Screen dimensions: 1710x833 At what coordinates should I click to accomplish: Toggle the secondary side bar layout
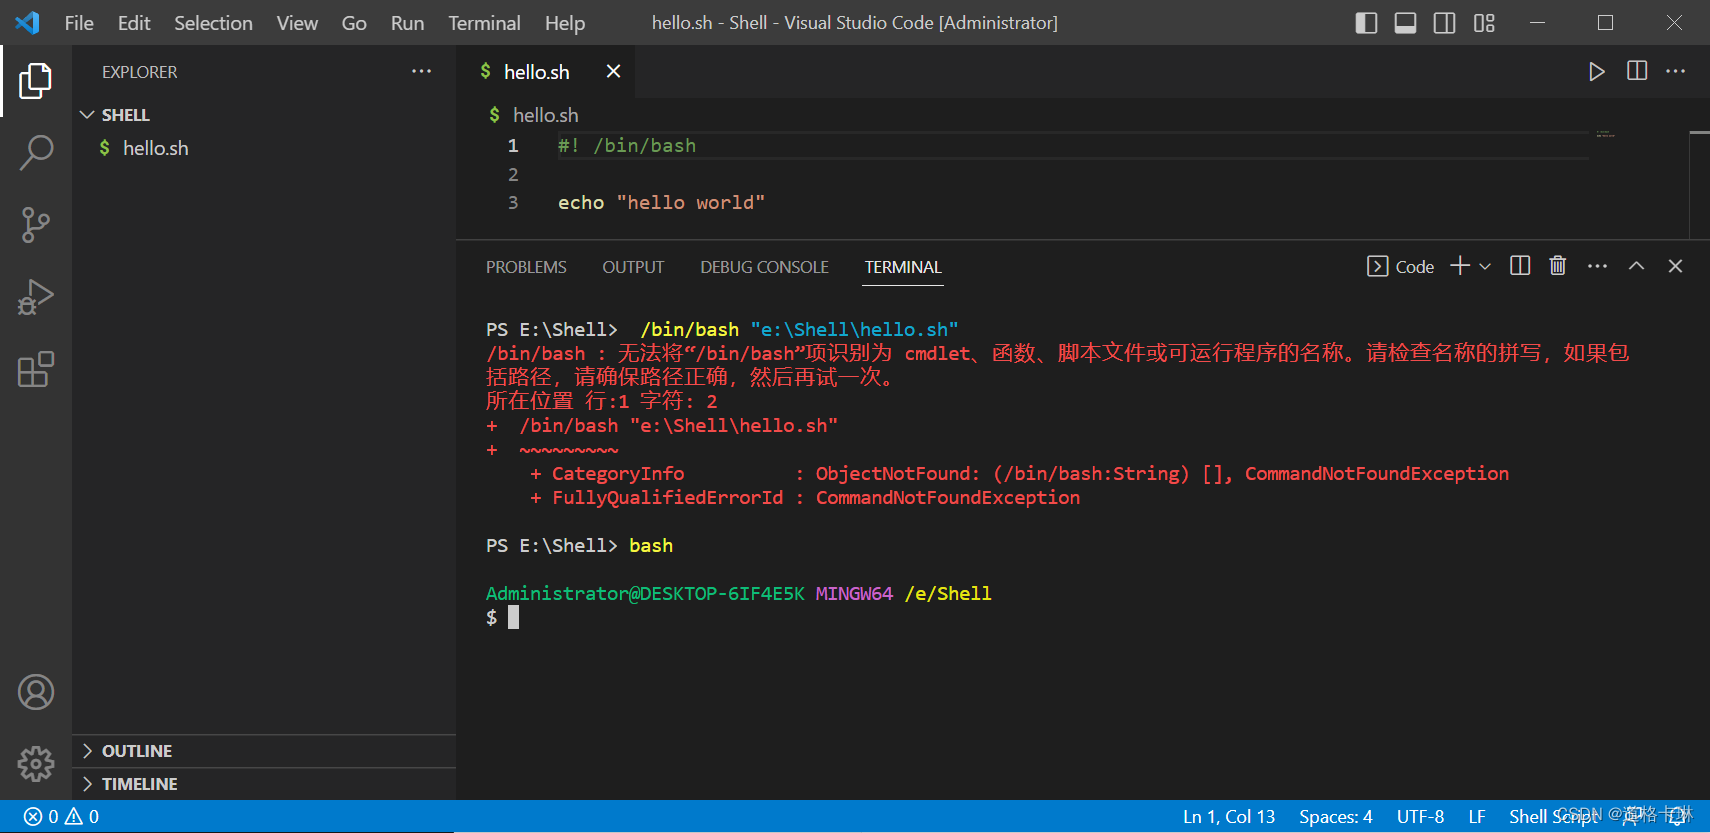click(x=1444, y=23)
